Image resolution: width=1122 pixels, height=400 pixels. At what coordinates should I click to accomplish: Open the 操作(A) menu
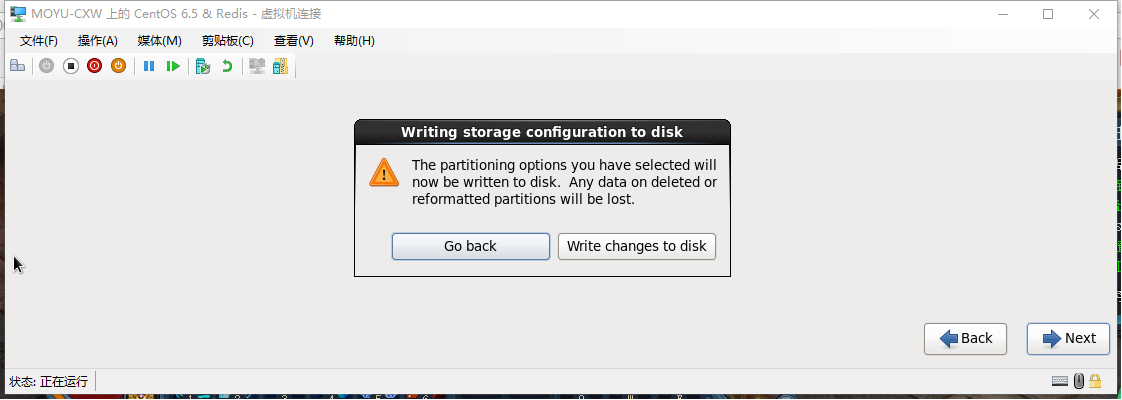[97, 41]
